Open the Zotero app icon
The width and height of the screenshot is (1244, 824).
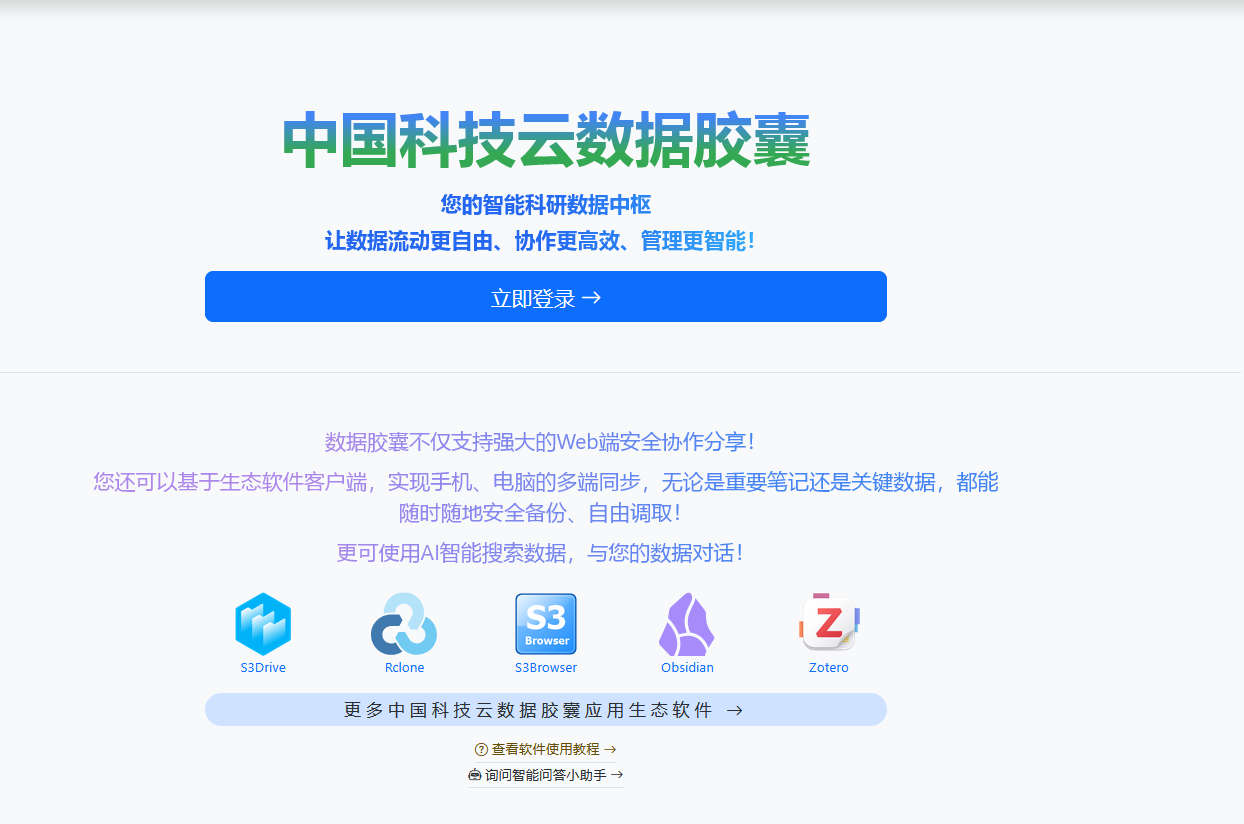(x=829, y=622)
